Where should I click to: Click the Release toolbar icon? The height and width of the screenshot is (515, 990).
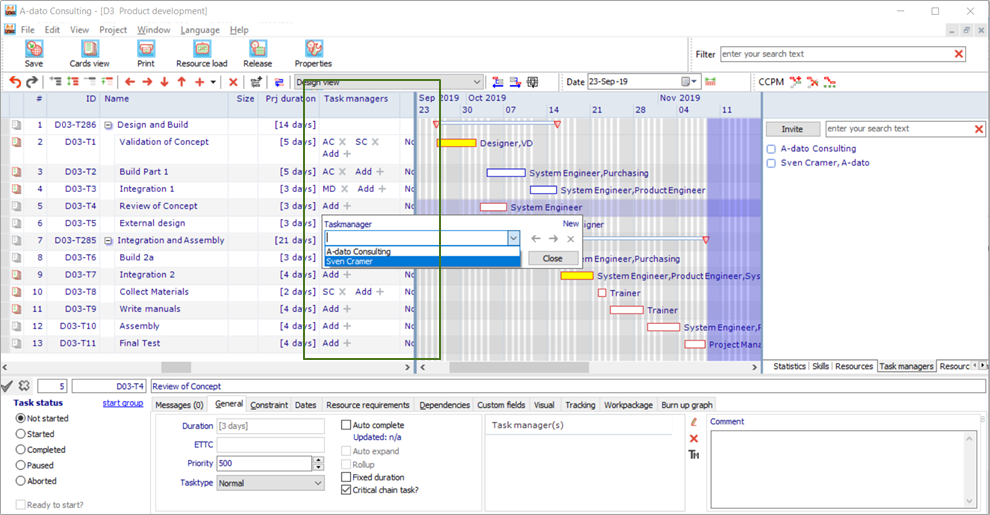258,49
